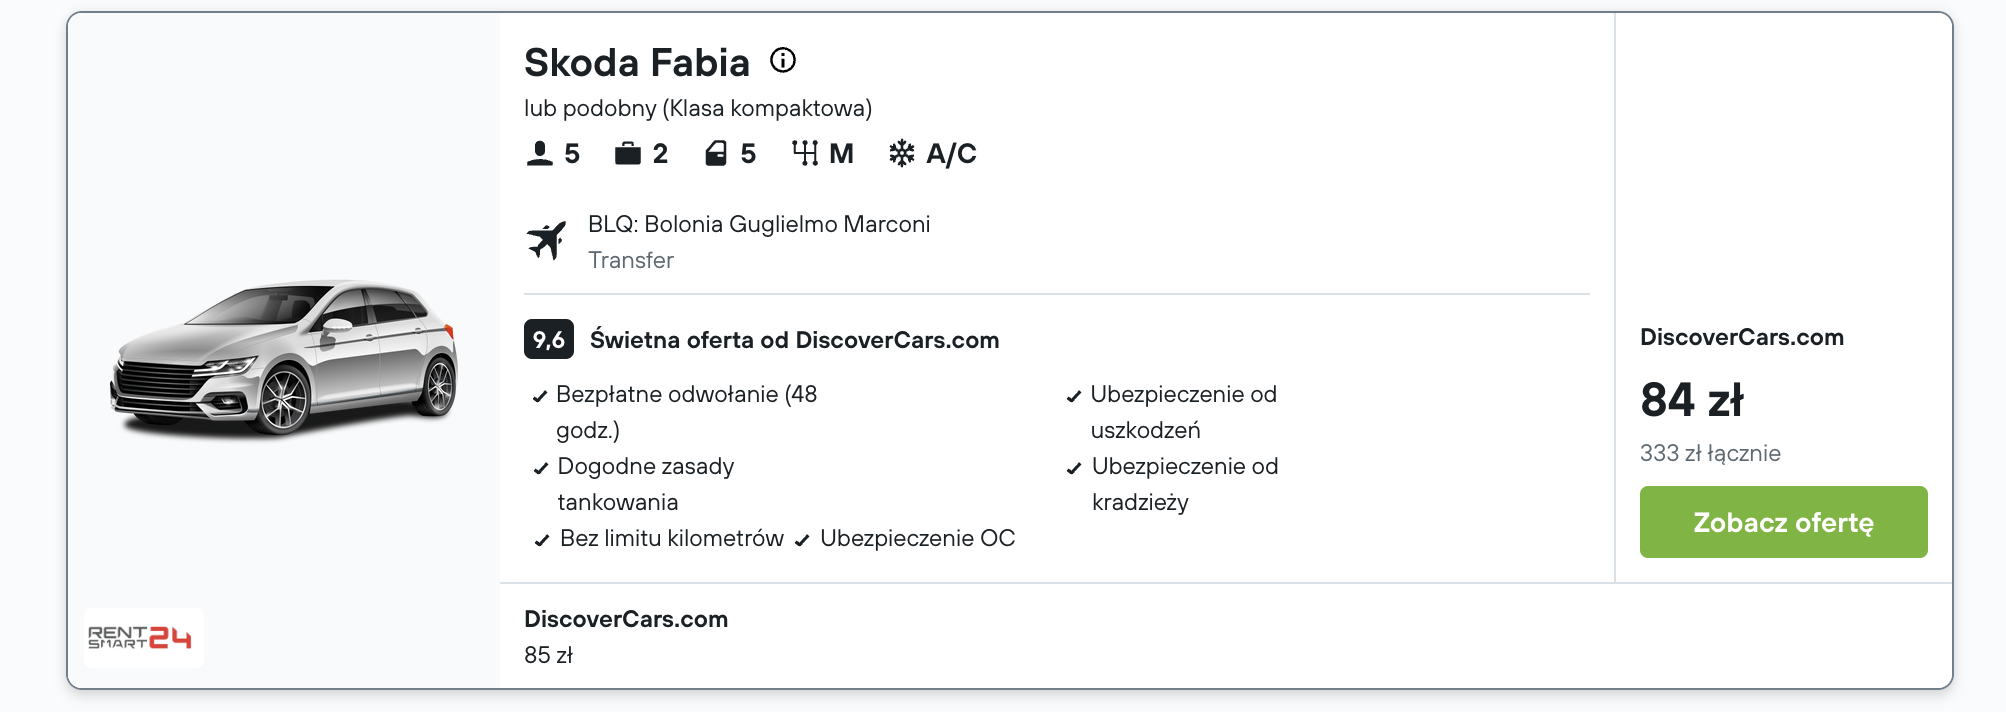Click the 9,6 rating badge
Image resolution: width=2006 pixels, height=712 pixels.
(x=549, y=339)
